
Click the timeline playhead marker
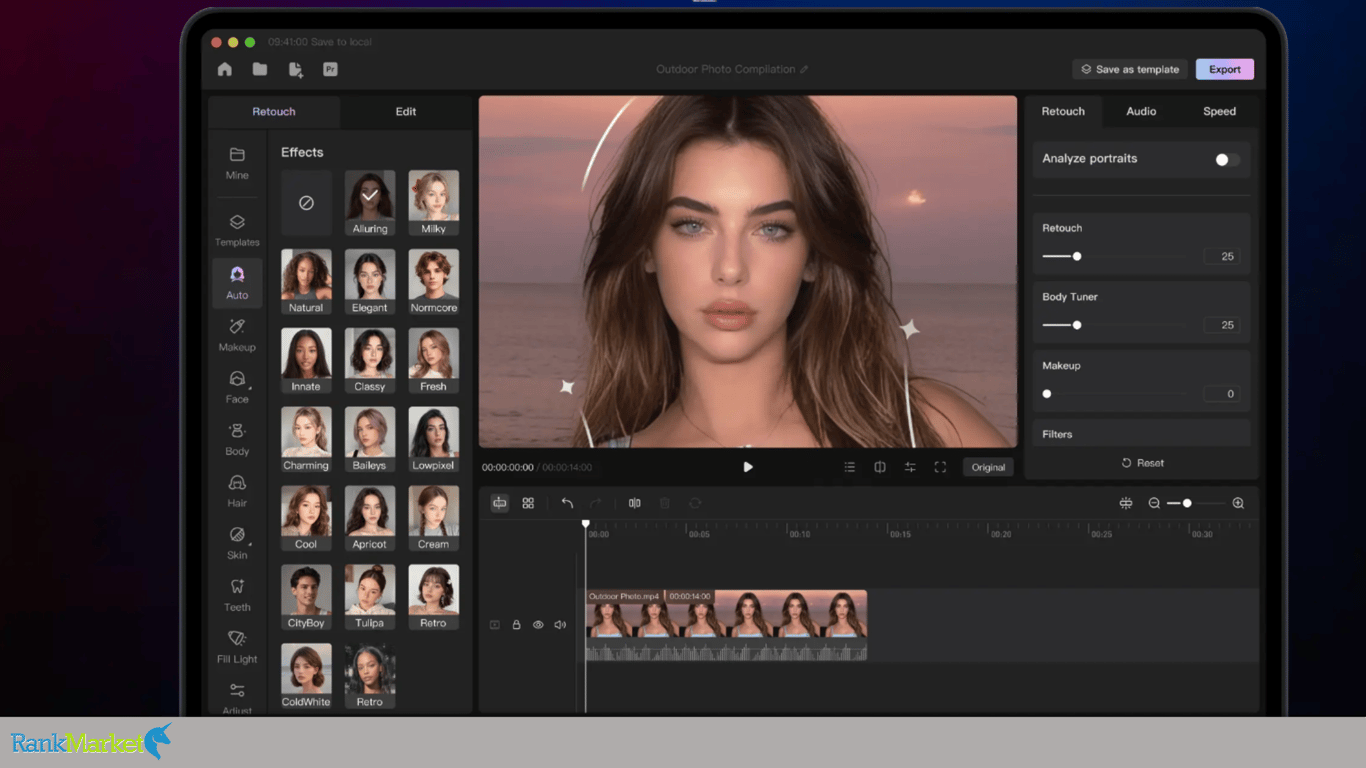pos(586,524)
